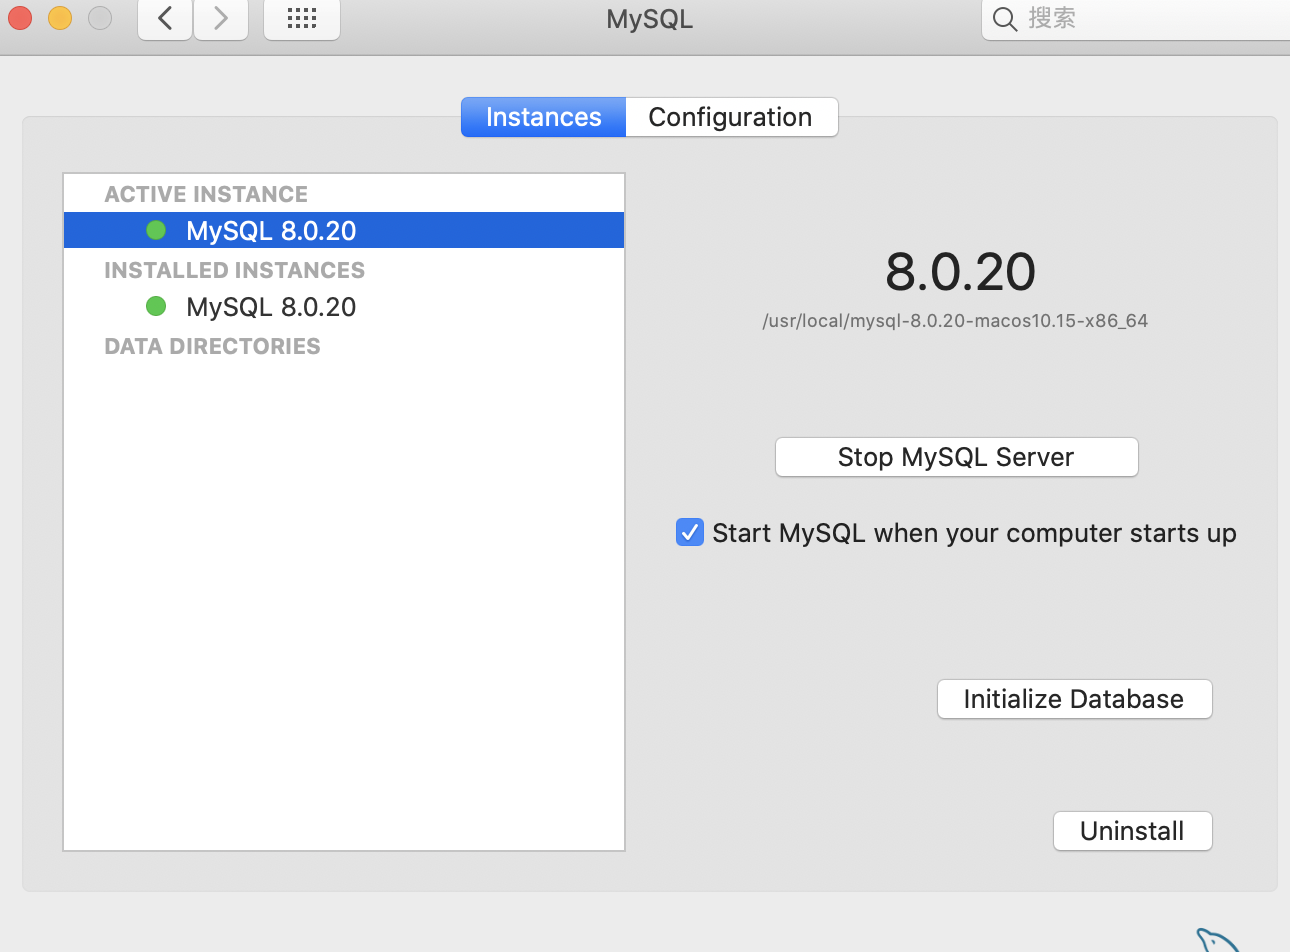Select the /usr/local/mysql-8.0.20 installation path text
The height and width of the screenshot is (952, 1290).
955,320
